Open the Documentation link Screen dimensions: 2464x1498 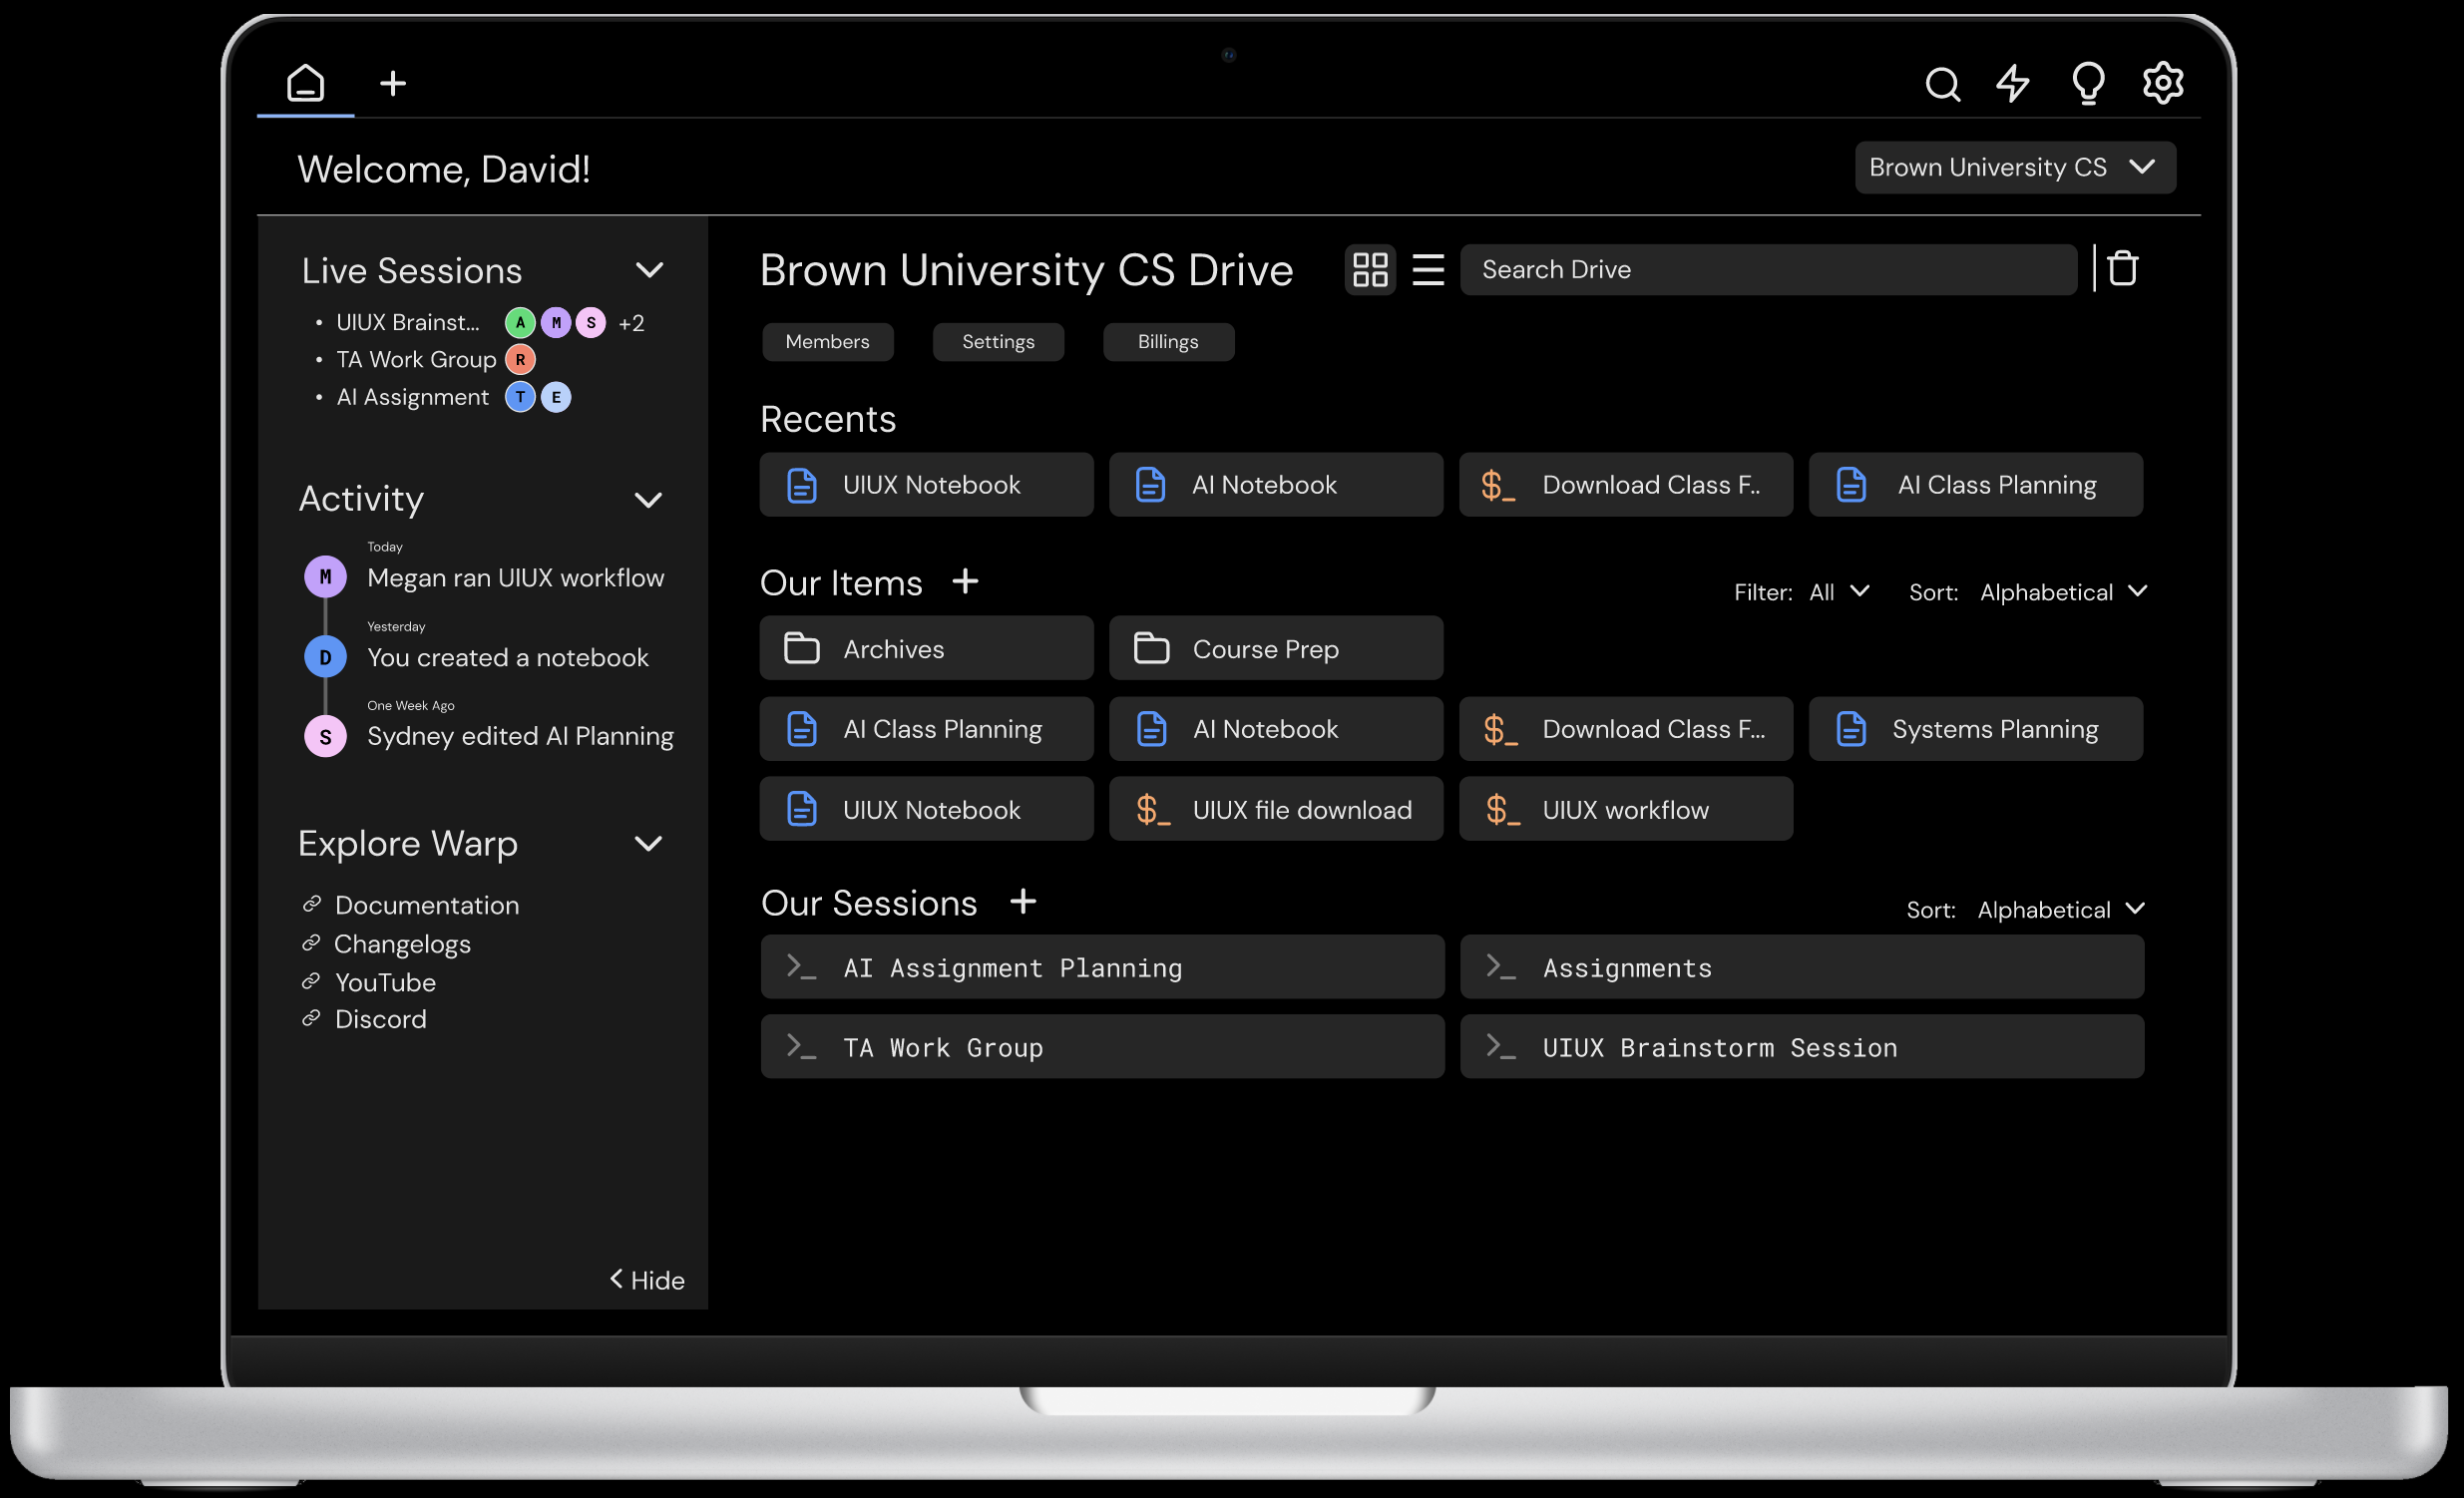[x=426, y=905]
